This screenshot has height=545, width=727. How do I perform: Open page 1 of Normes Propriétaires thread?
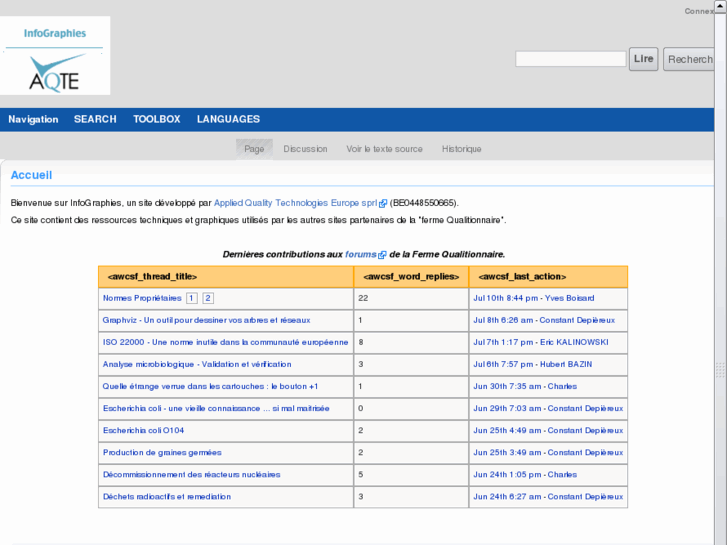click(192, 298)
